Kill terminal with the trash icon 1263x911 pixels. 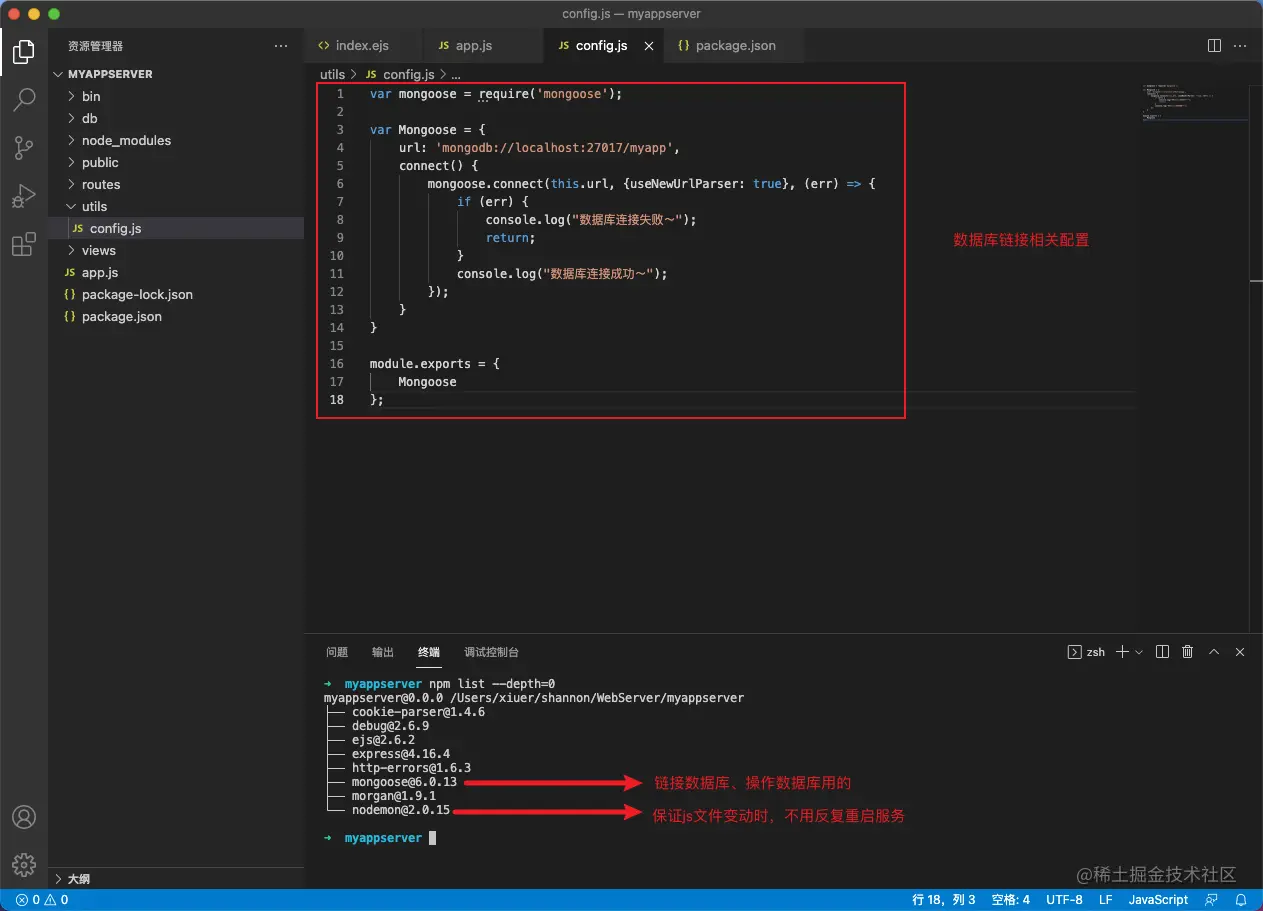tap(1188, 652)
